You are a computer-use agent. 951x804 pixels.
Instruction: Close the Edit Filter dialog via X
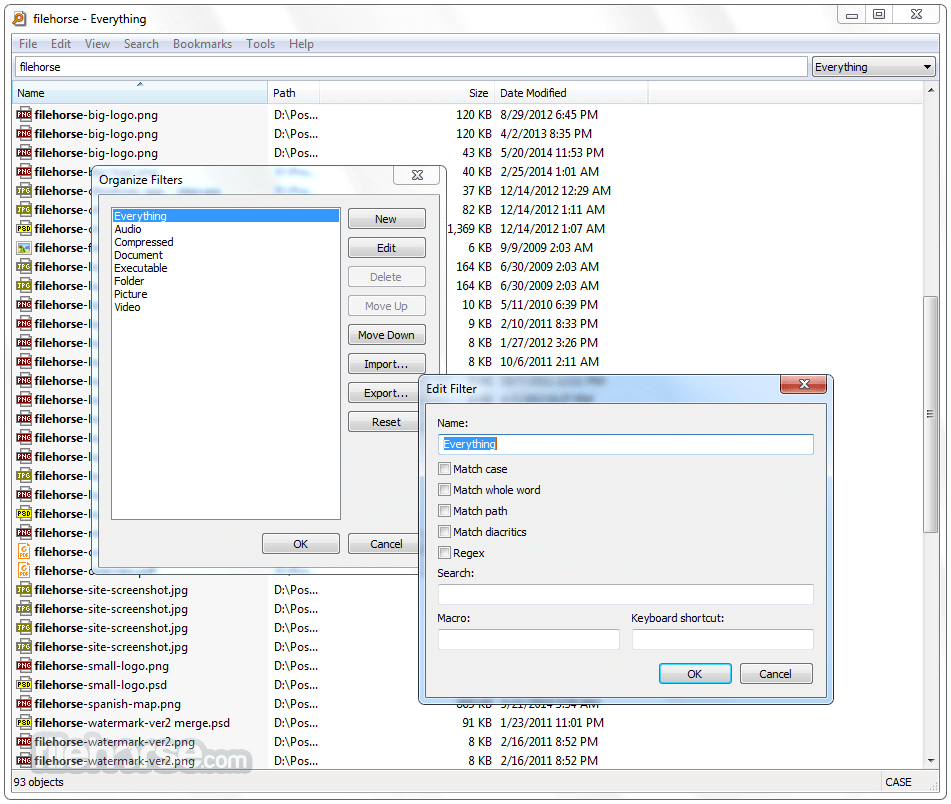tap(804, 384)
